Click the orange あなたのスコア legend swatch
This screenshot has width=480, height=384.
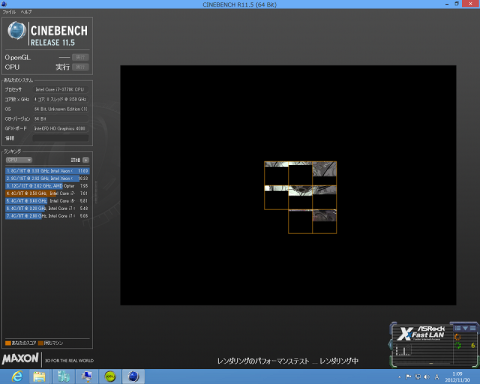[8, 343]
